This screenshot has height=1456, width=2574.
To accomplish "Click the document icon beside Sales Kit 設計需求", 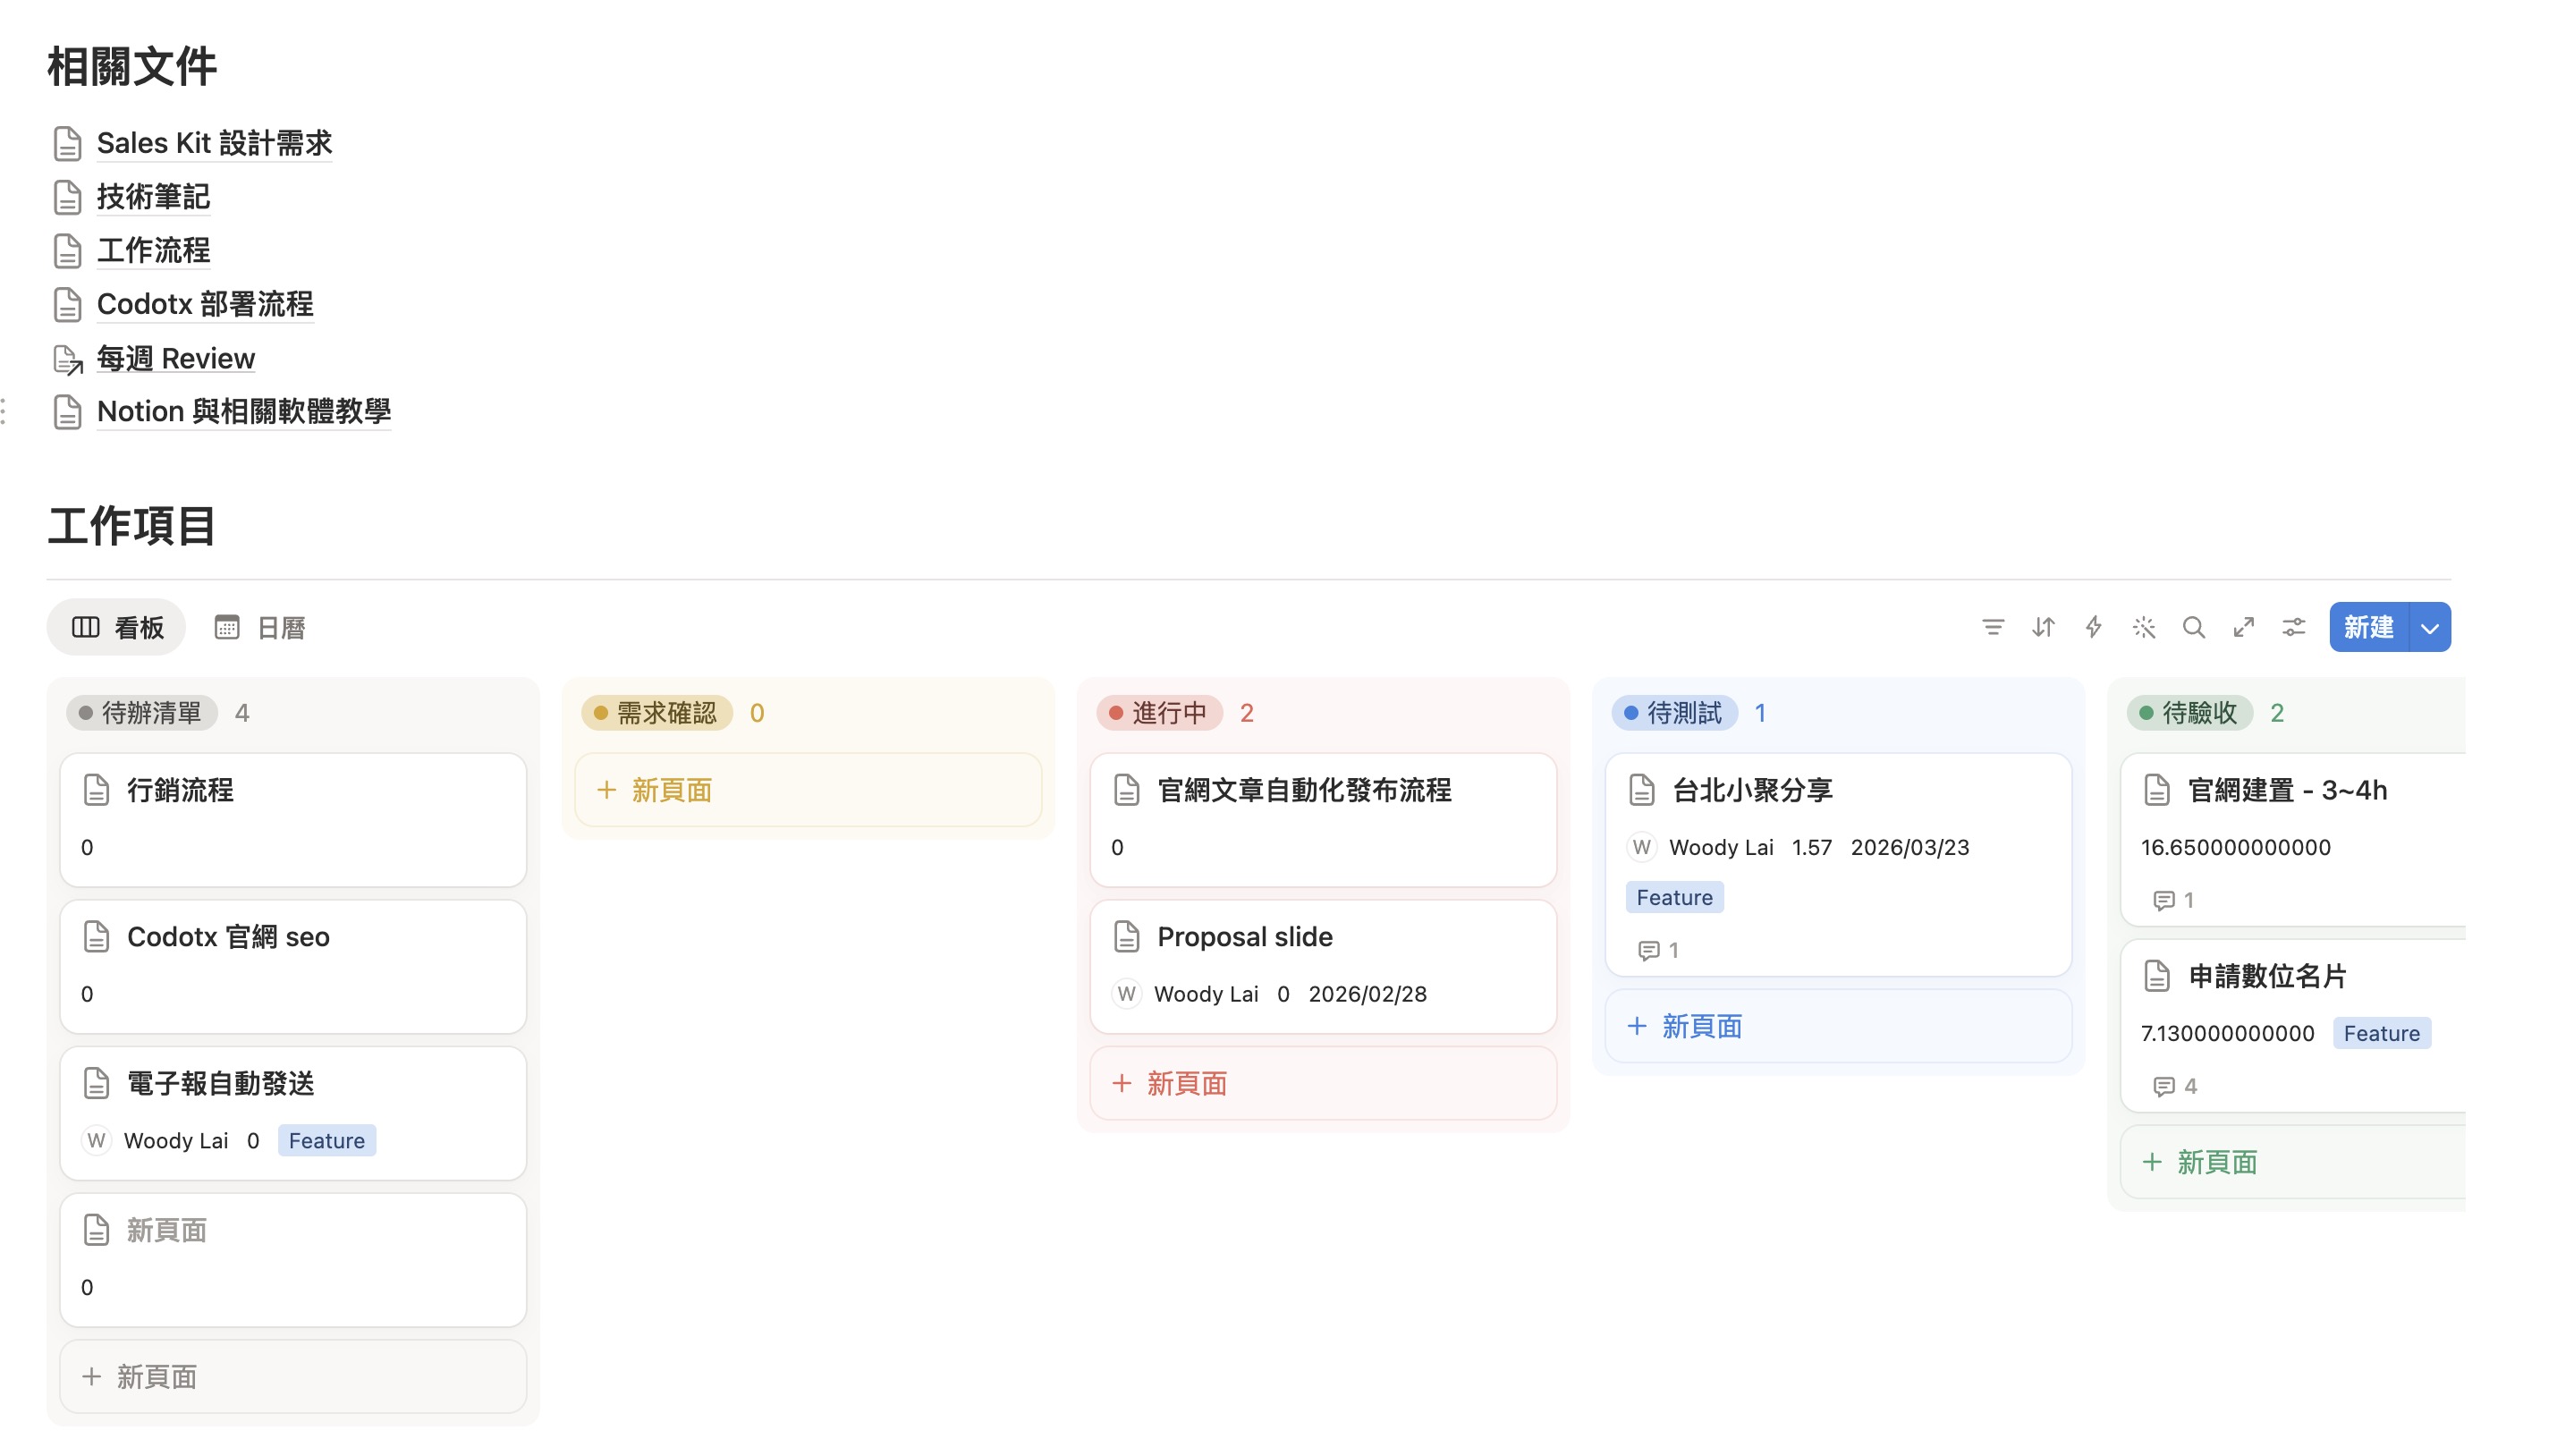I will coord(66,143).
